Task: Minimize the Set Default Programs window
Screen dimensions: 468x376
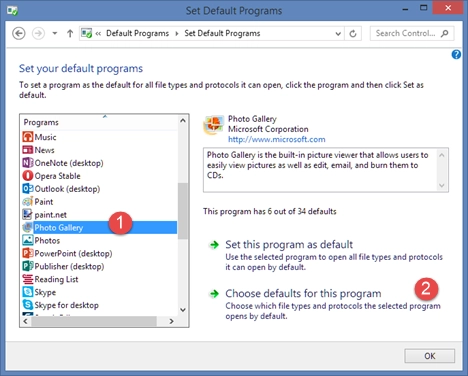Action: (405, 9)
